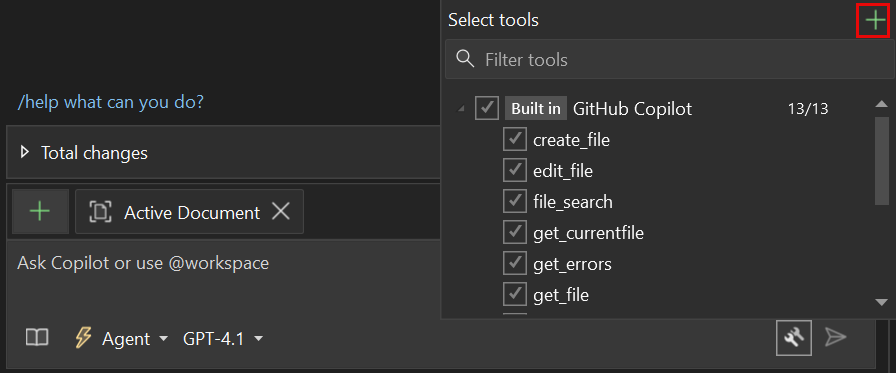Viewport: 896px width, 373px height.
Task: Open the Agent mode dropdown
Action: tap(134, 339)
